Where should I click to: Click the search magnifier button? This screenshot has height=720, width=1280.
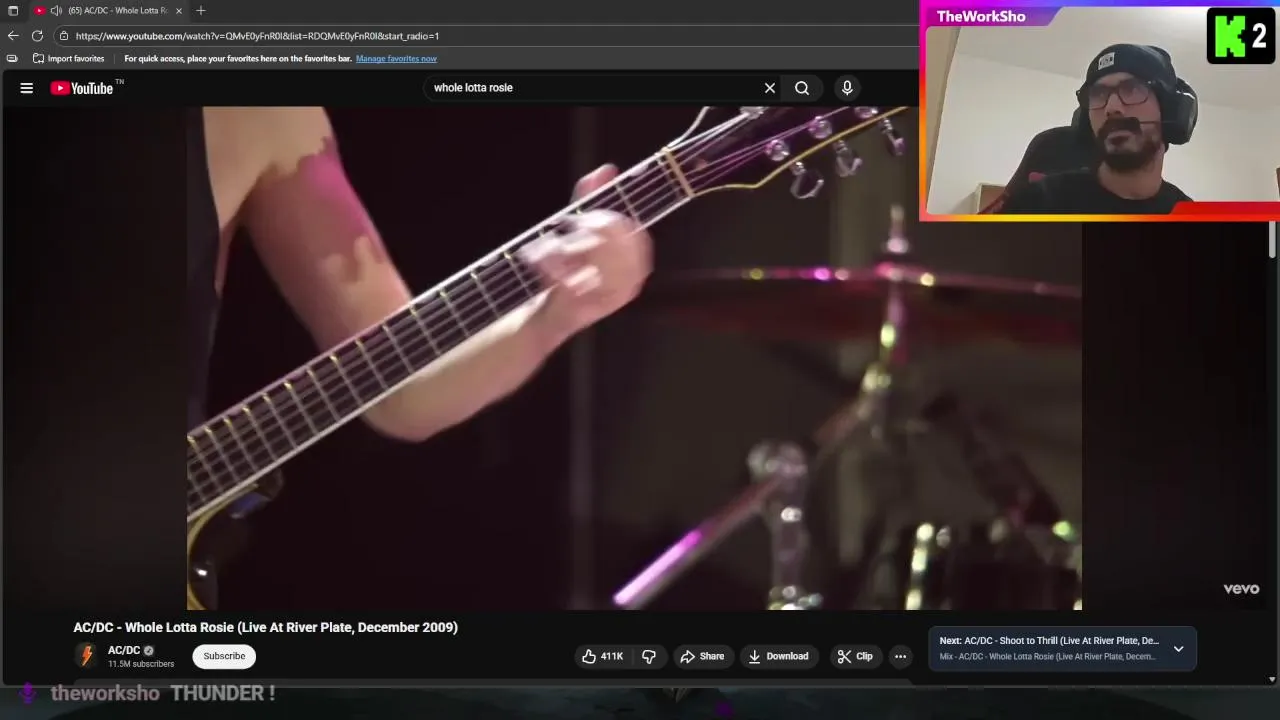point(802,88)
